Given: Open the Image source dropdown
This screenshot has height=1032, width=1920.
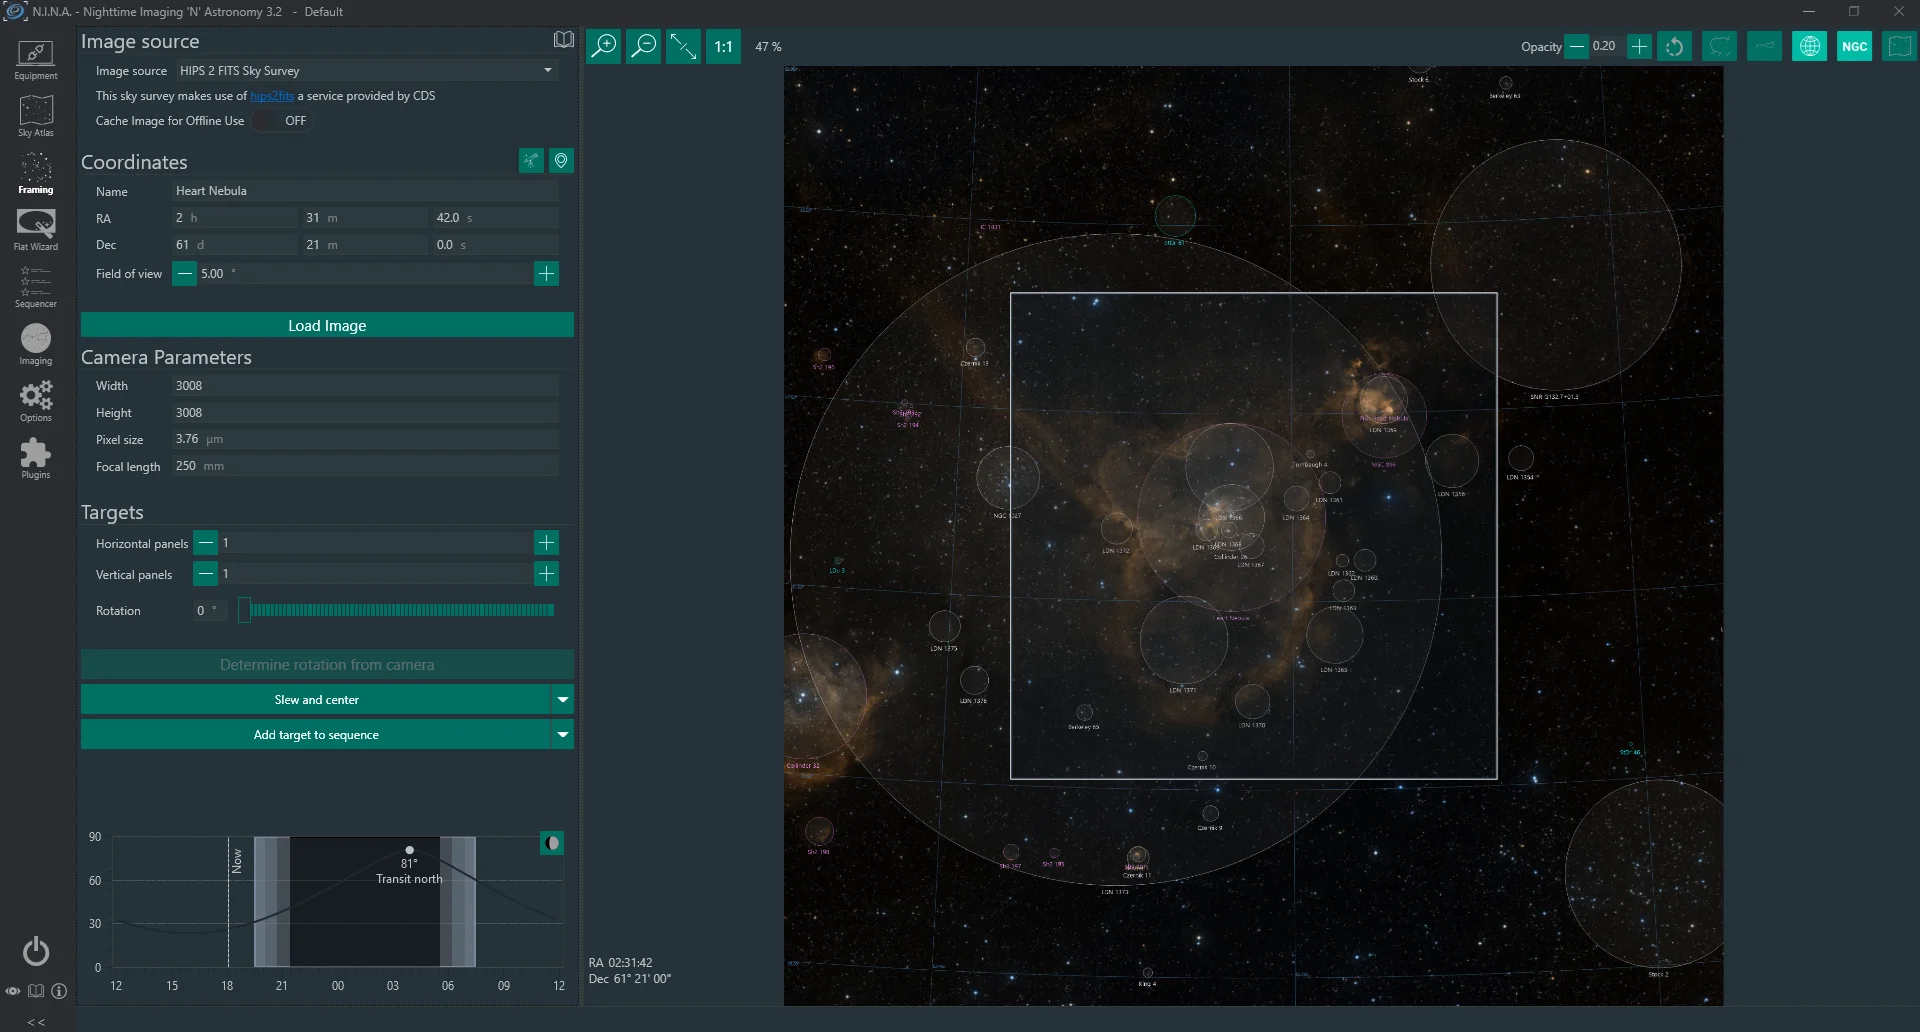Looking at the screenshot, I should click(x=367, y=71).
